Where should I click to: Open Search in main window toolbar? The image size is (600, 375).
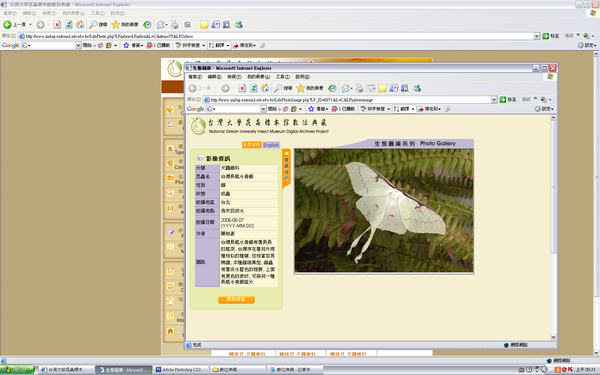(98, 25)
